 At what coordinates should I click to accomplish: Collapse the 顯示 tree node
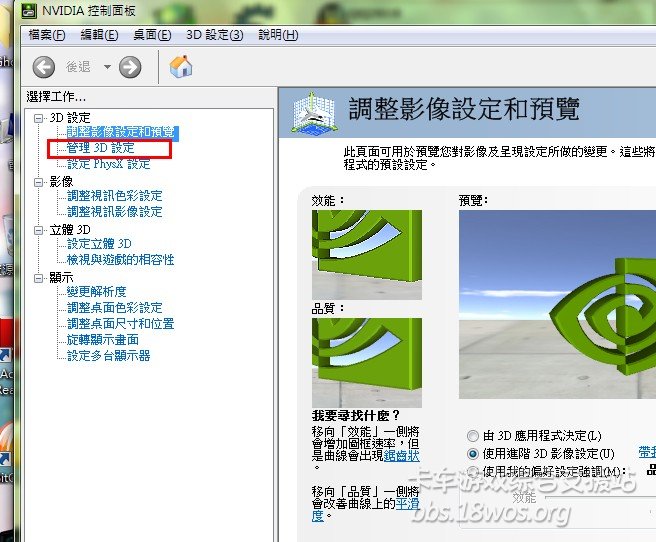pos(38,277)
